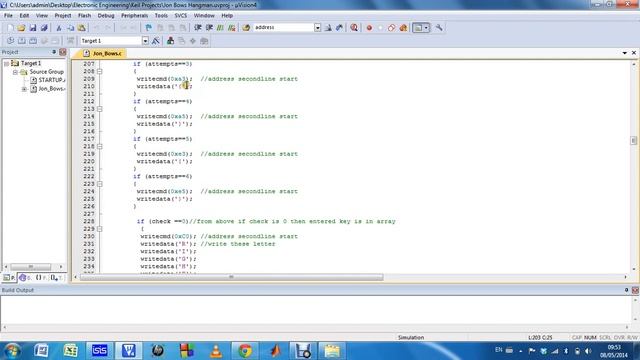Rebuild all target files with the Rebuild icon

pos(33,41)
